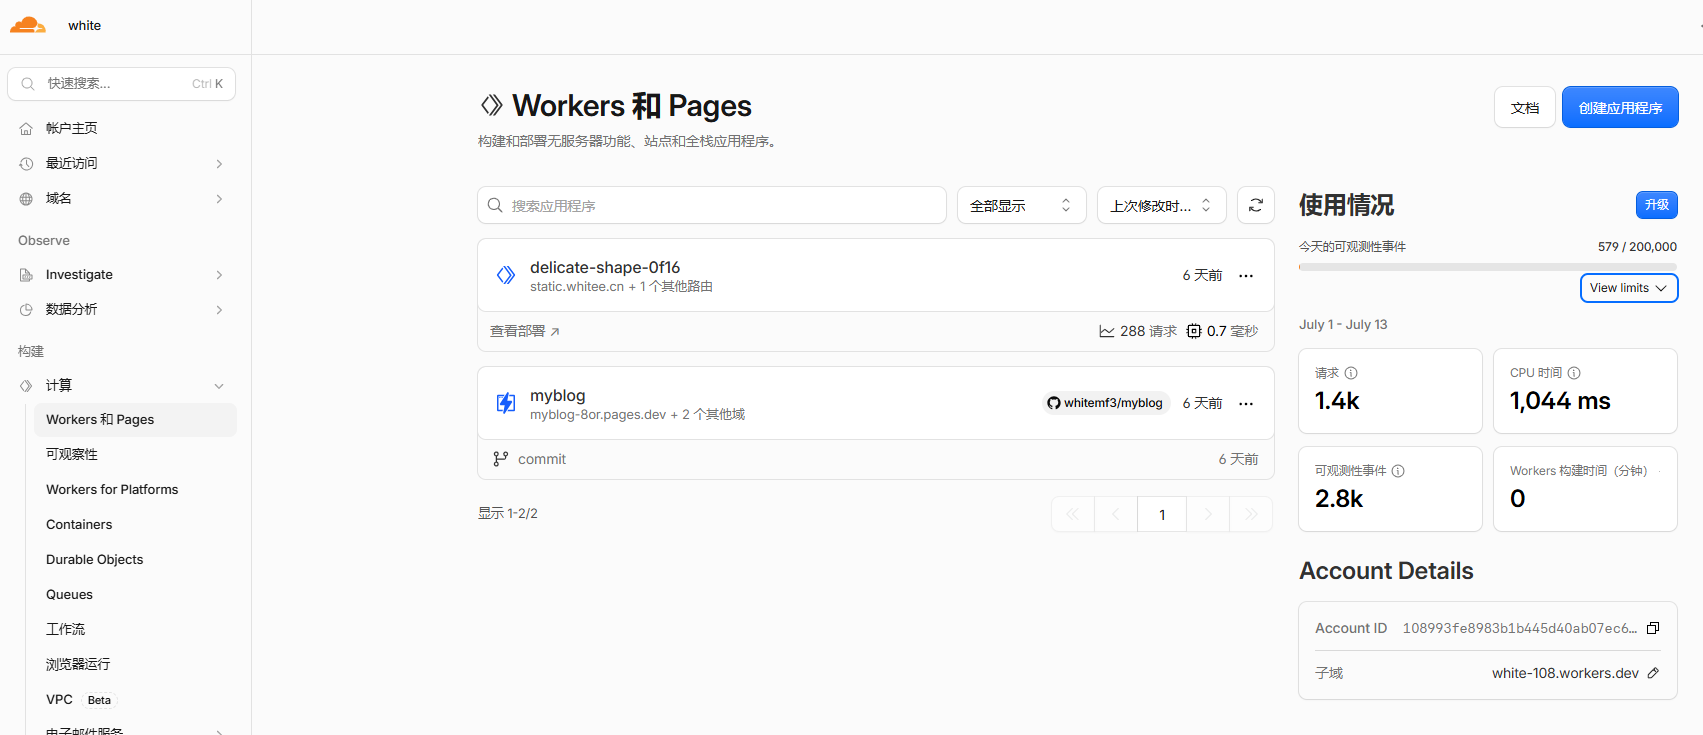1703x735 pixels.
Task: Copy the Account ID
Action: point(1653,628)
